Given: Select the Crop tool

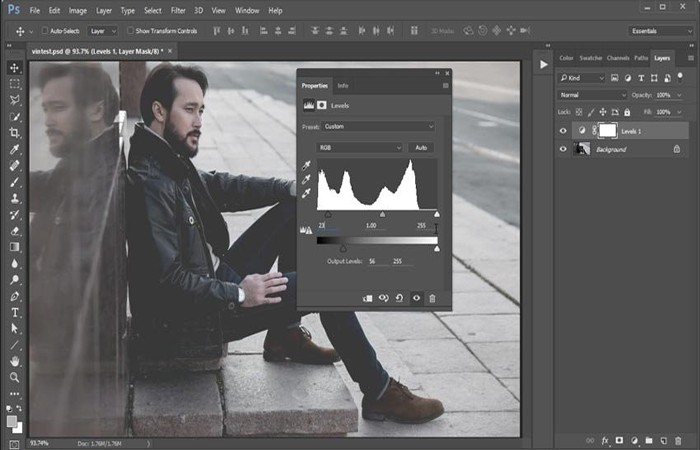Looking at the screenshot, I should point(14,133).
